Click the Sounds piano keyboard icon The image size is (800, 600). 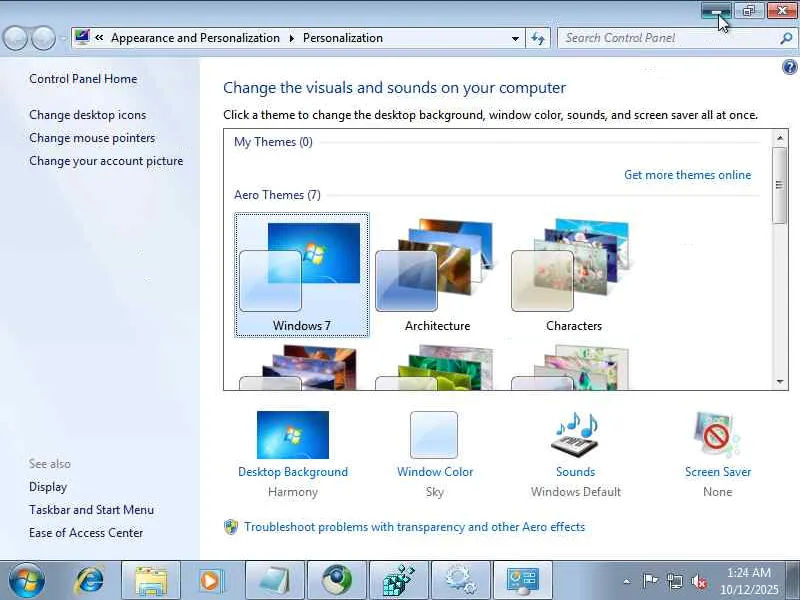tap(575, 435)
